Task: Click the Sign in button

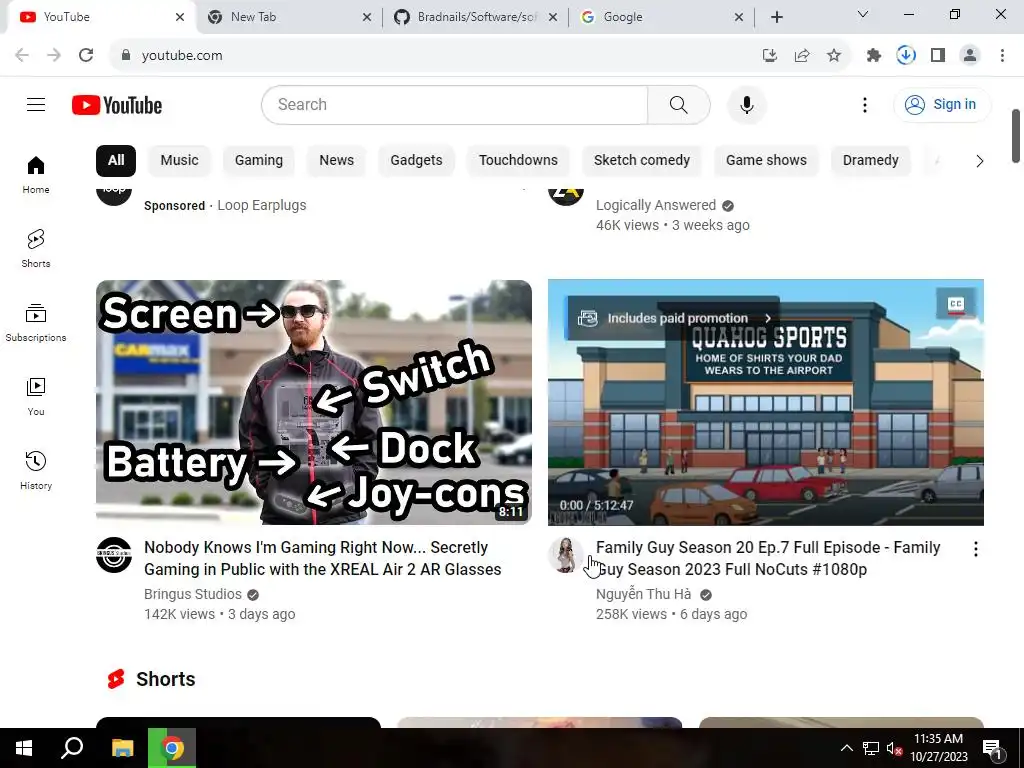Action: [942, 104]
